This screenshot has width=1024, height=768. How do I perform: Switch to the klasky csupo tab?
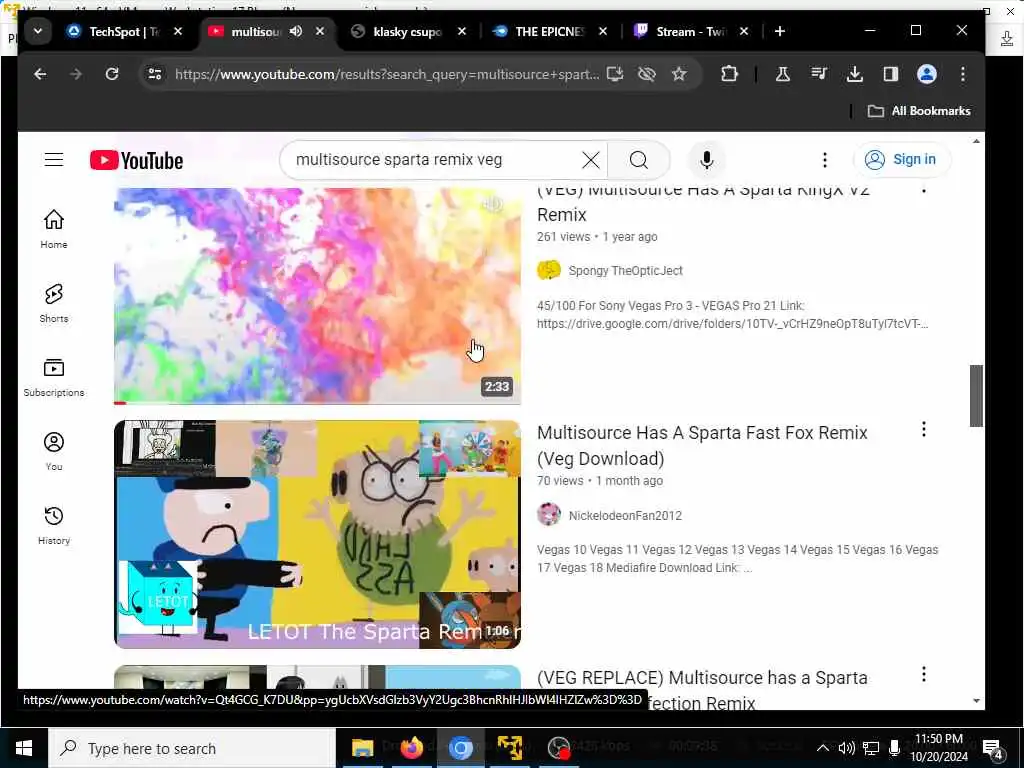click(400, 31)
